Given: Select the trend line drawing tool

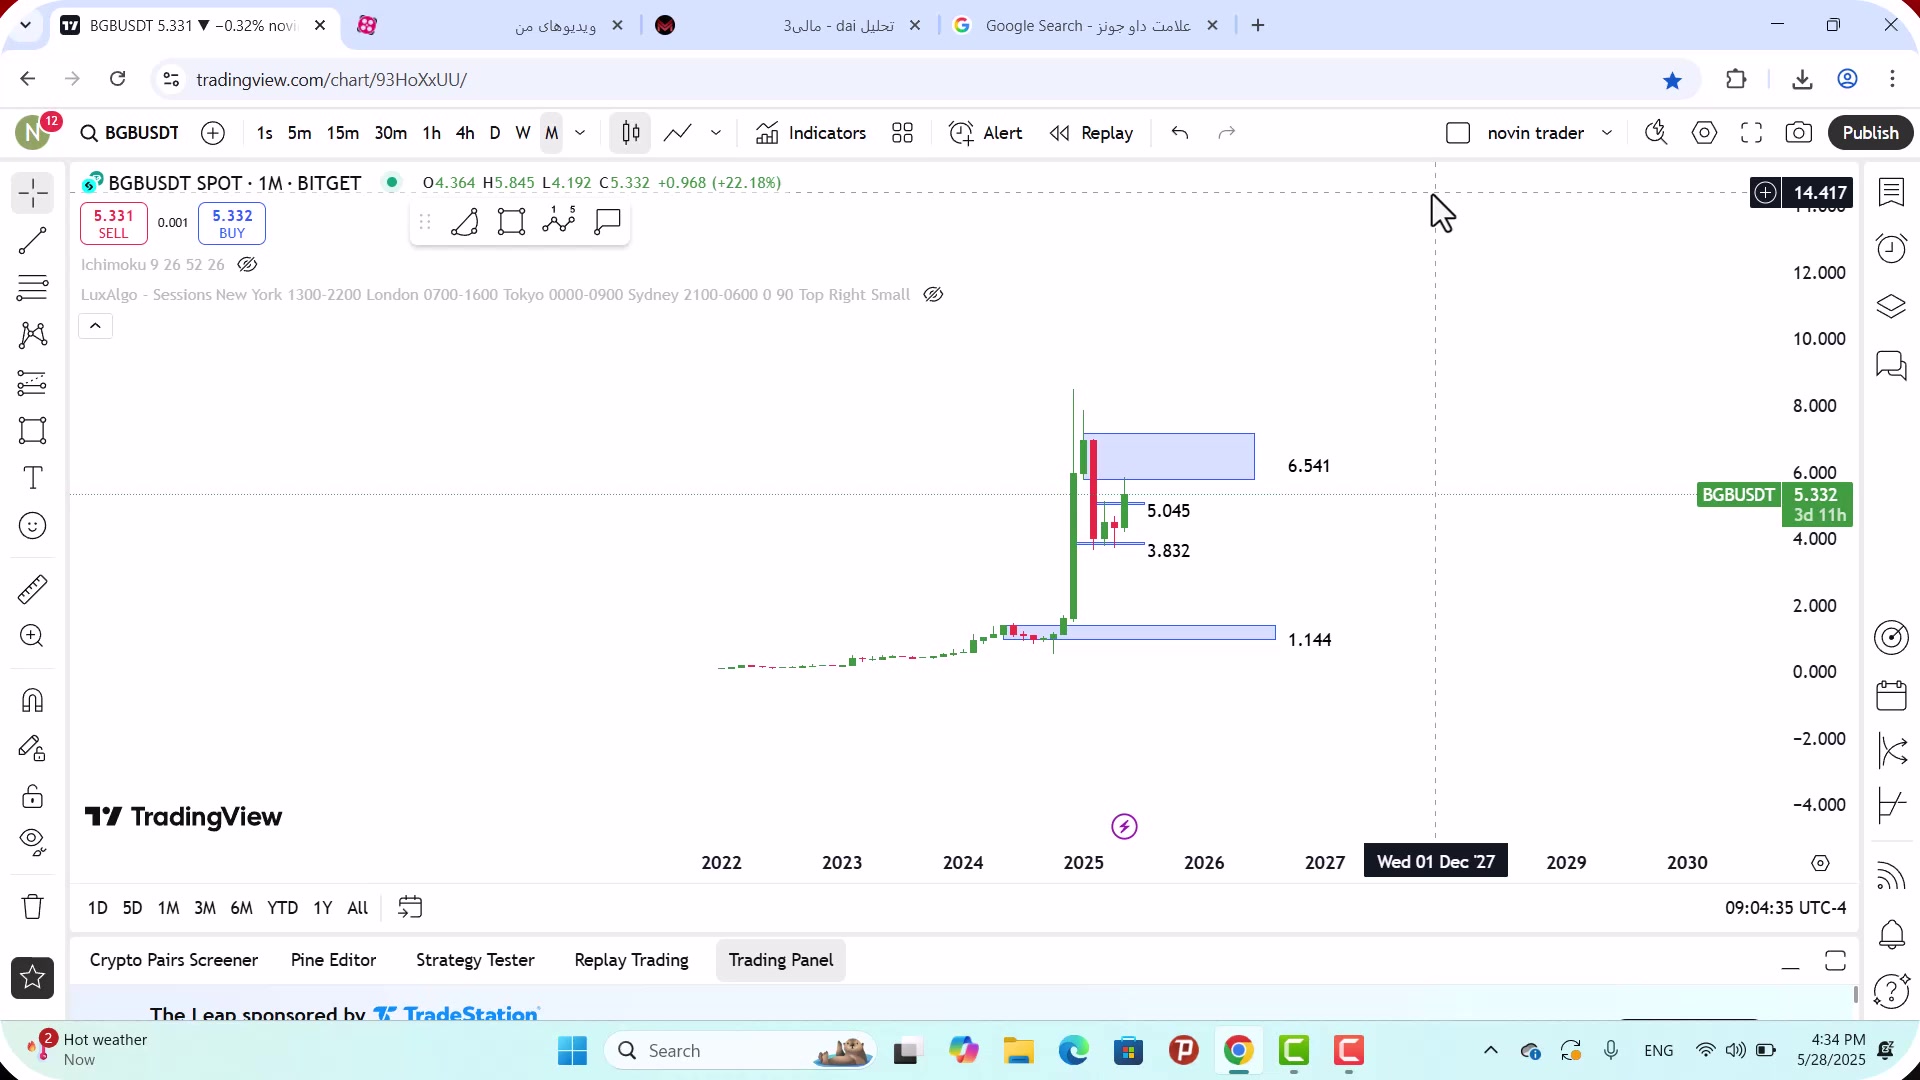Looking at the screenshot, I should (33, 241).
